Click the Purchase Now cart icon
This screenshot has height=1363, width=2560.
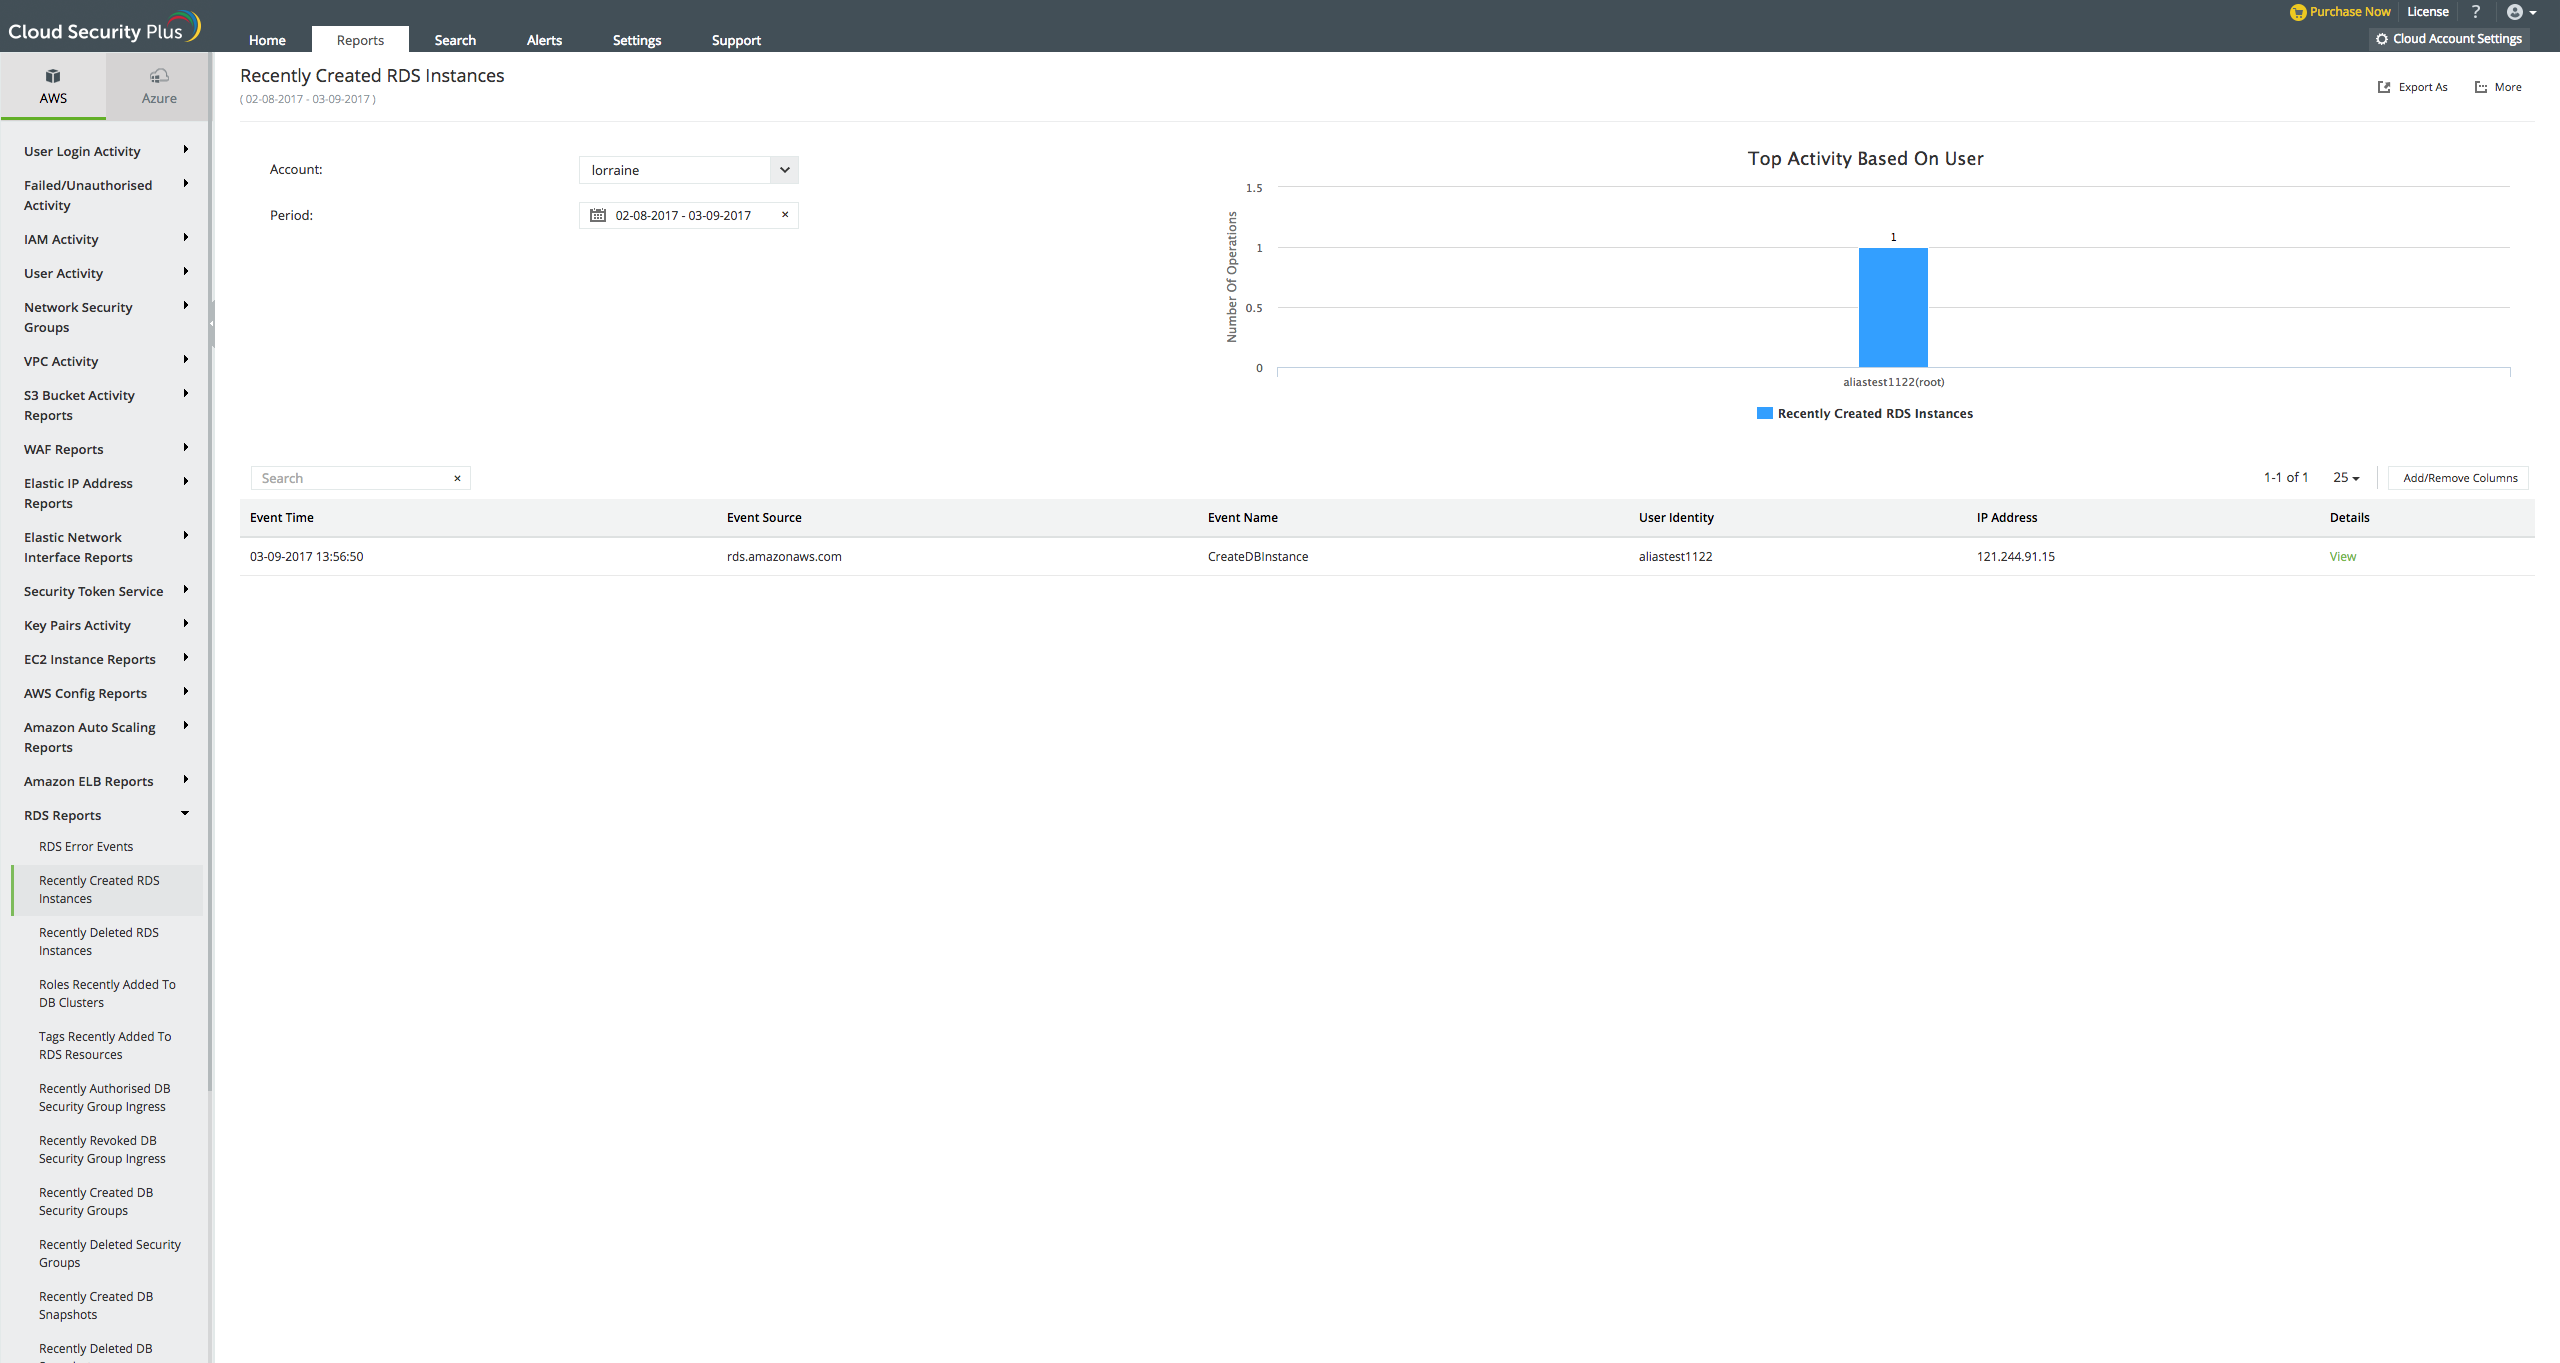pos(2297,12)
